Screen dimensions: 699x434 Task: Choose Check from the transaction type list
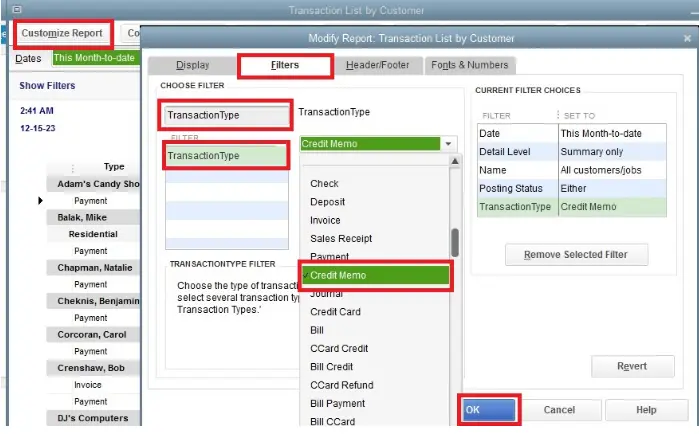[324, 184]
